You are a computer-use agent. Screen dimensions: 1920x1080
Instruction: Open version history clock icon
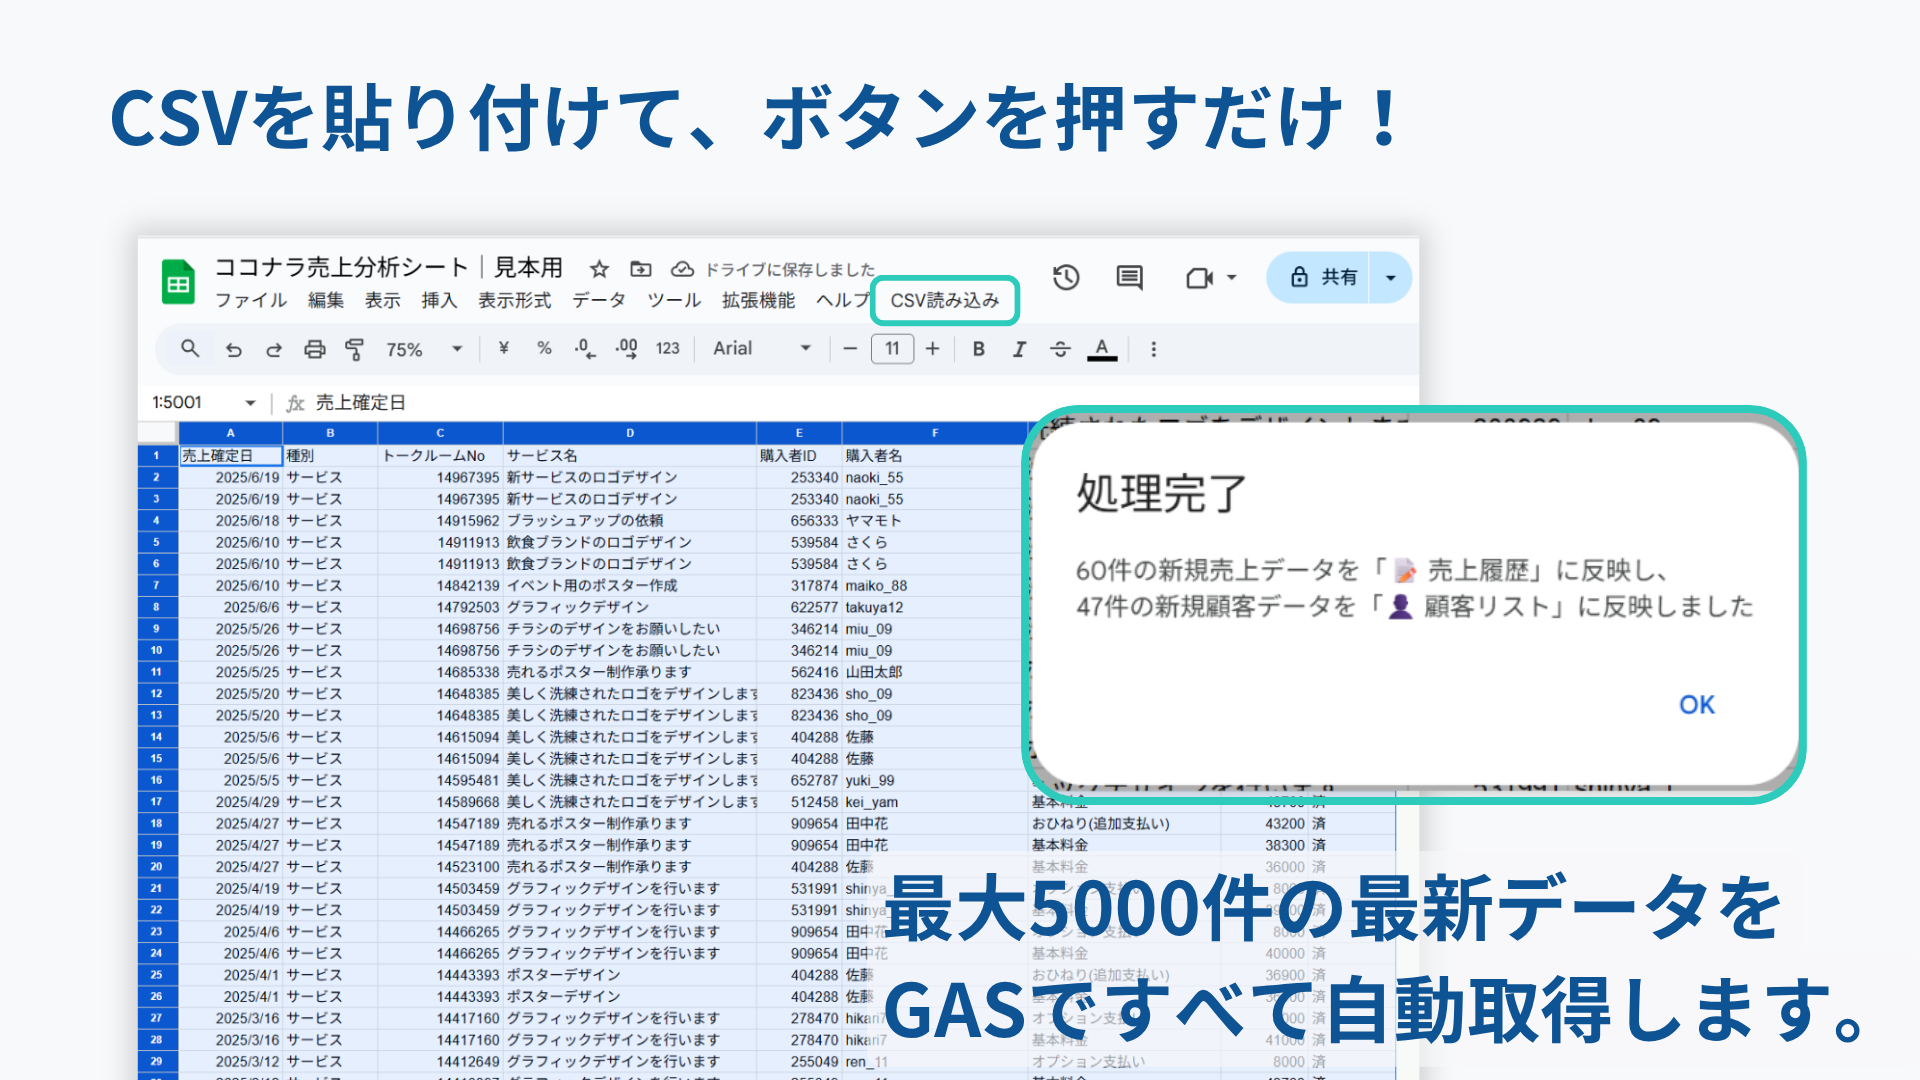(x=1066, y=277)
